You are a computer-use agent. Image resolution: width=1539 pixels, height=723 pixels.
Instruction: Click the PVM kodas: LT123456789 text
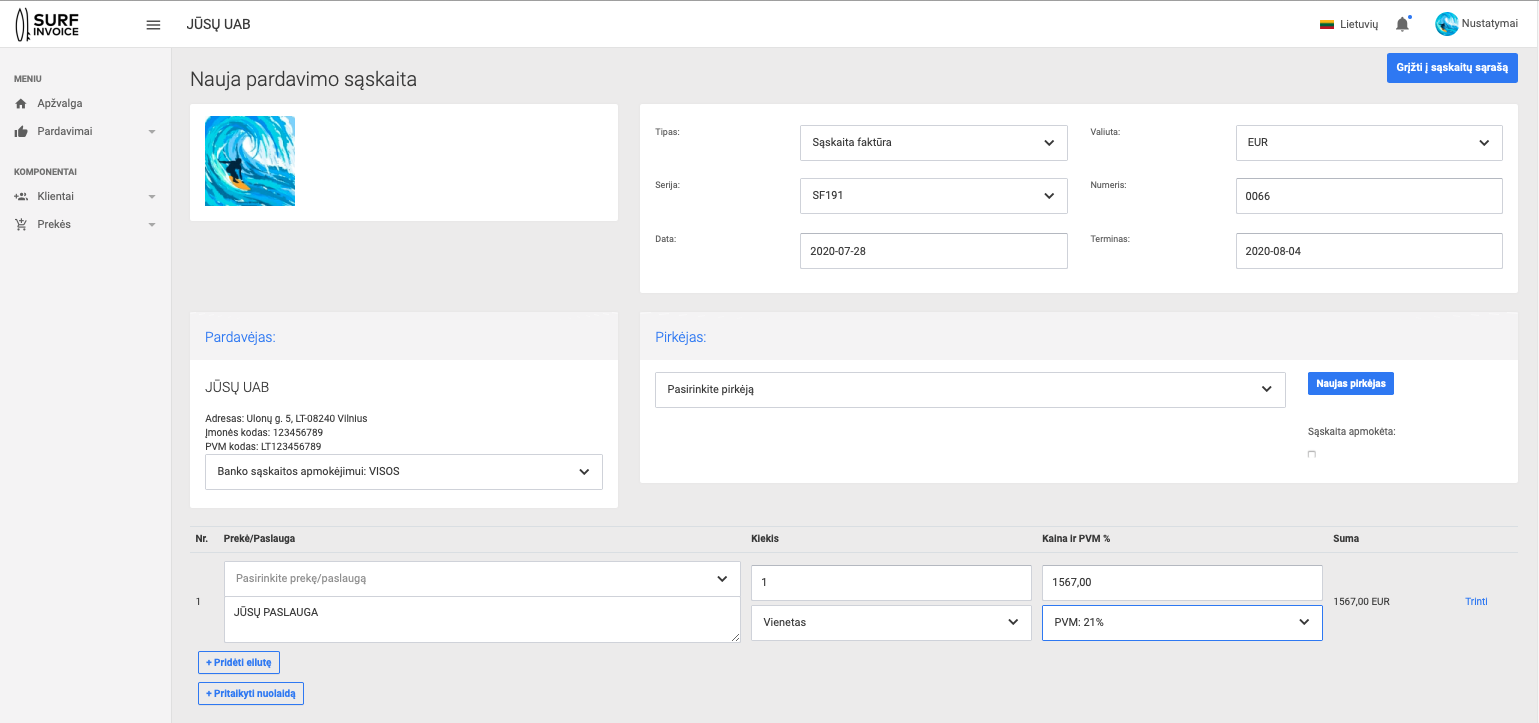[x=263, y=447]
